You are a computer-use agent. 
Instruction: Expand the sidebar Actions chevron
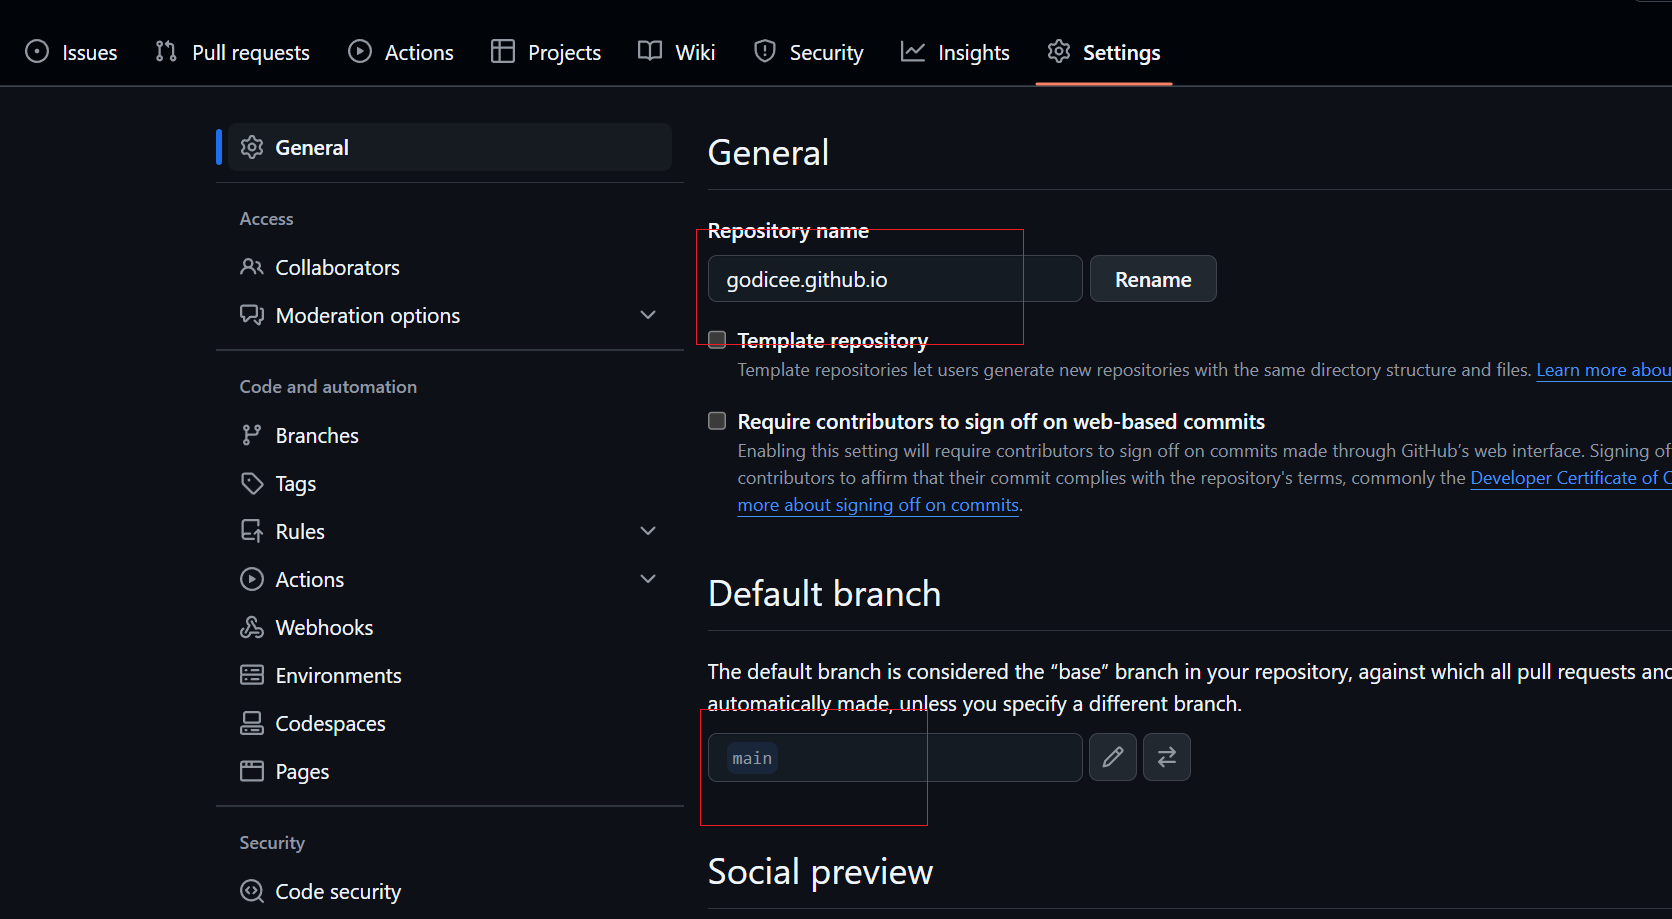coord(648,579)
